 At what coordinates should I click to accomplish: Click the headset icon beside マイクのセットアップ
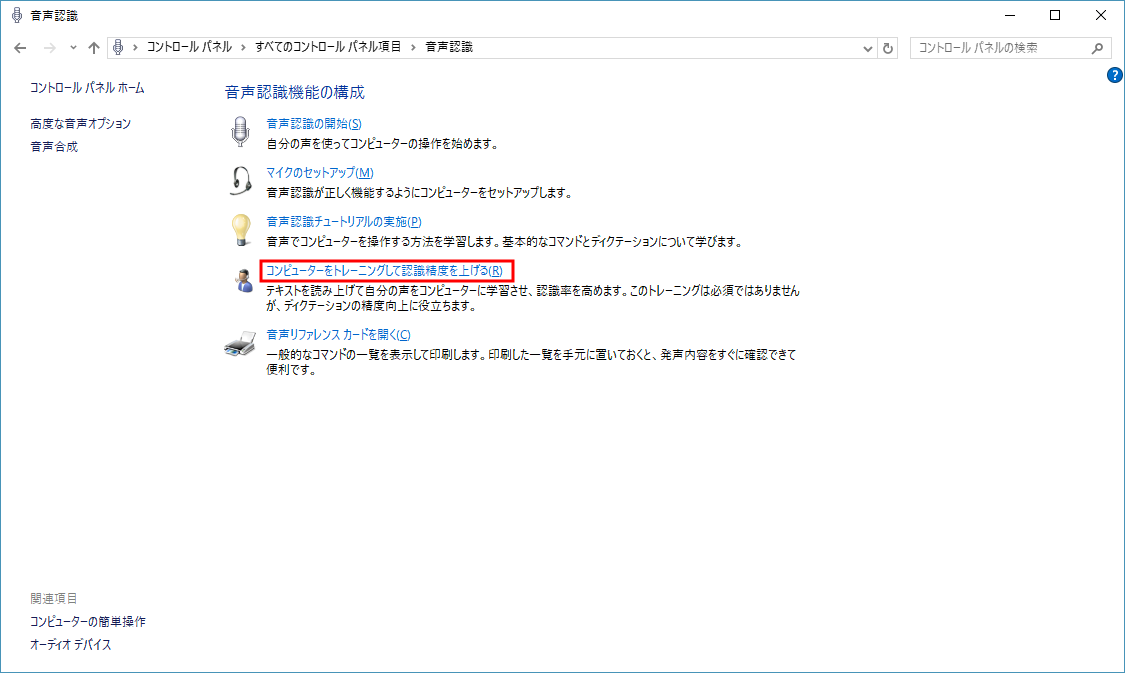click(240, 181)
